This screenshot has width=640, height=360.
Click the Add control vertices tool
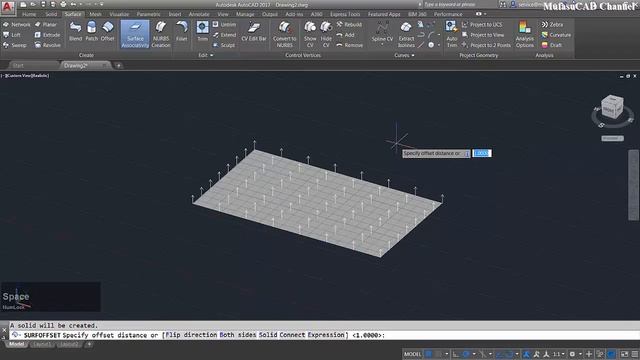coord(345,35)
